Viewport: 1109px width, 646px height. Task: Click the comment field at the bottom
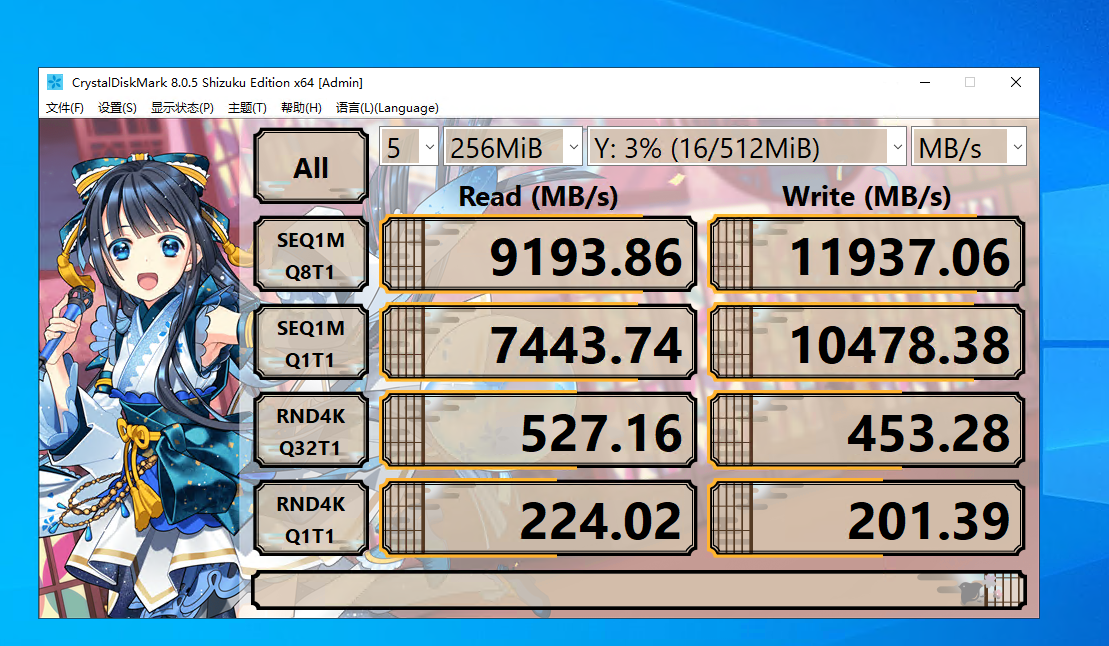pyautogui.click(x=639, y=590)
